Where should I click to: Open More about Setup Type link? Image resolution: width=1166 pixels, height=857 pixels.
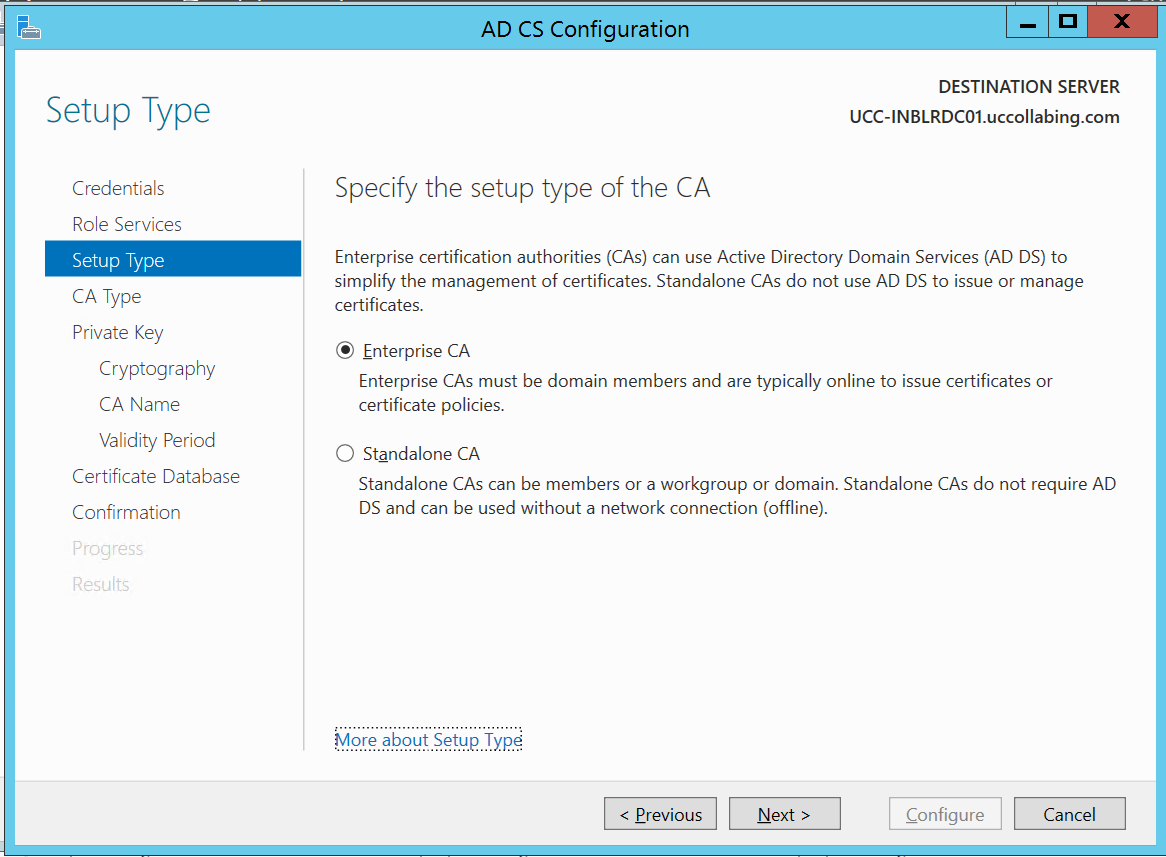428,739
